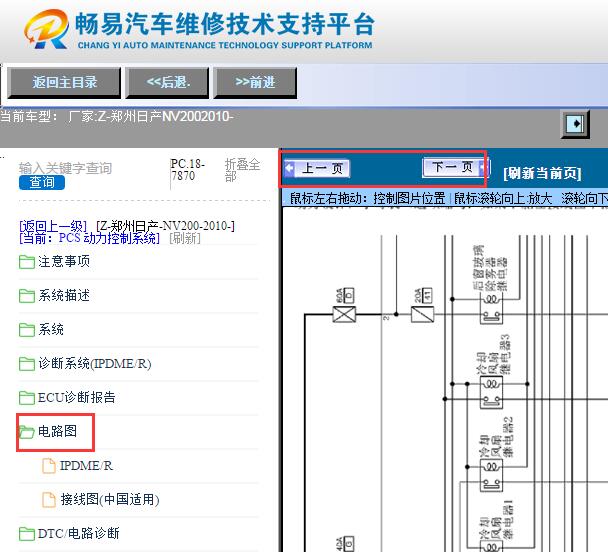Open the 注意事项 folder
608x552 pixels.
click(64, 262)
